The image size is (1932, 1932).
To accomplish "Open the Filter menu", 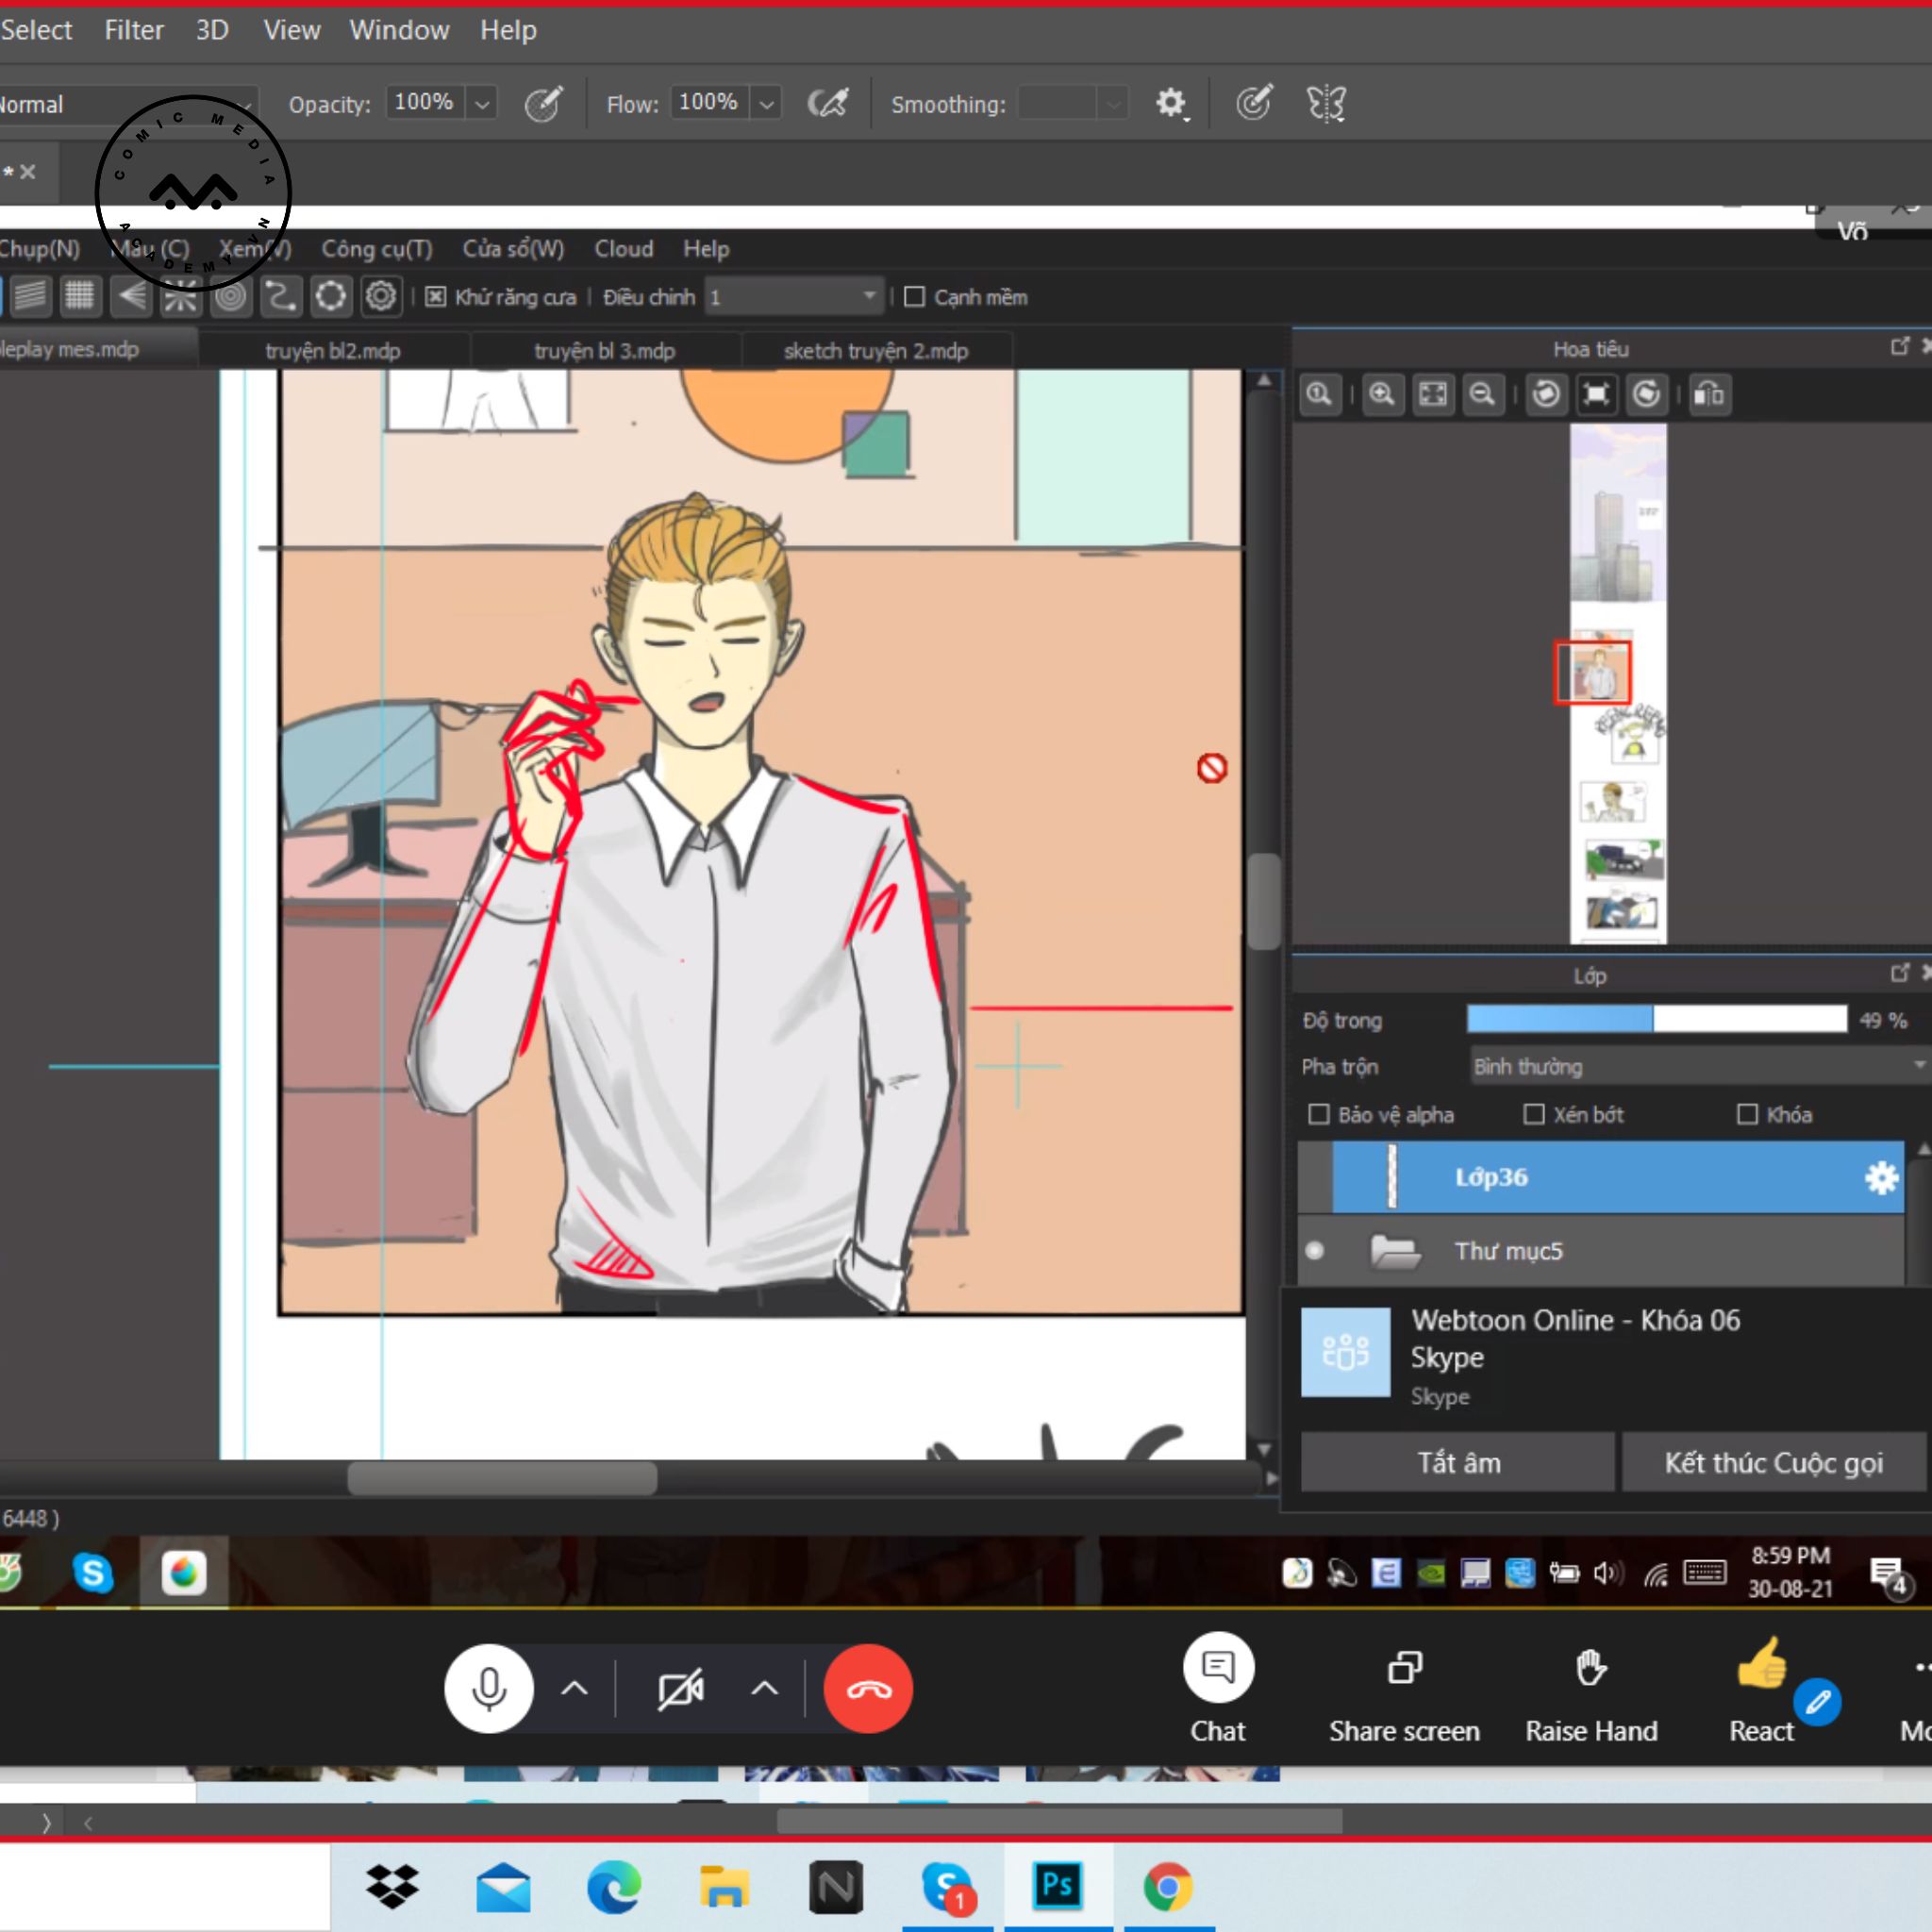I will [133, 30].
